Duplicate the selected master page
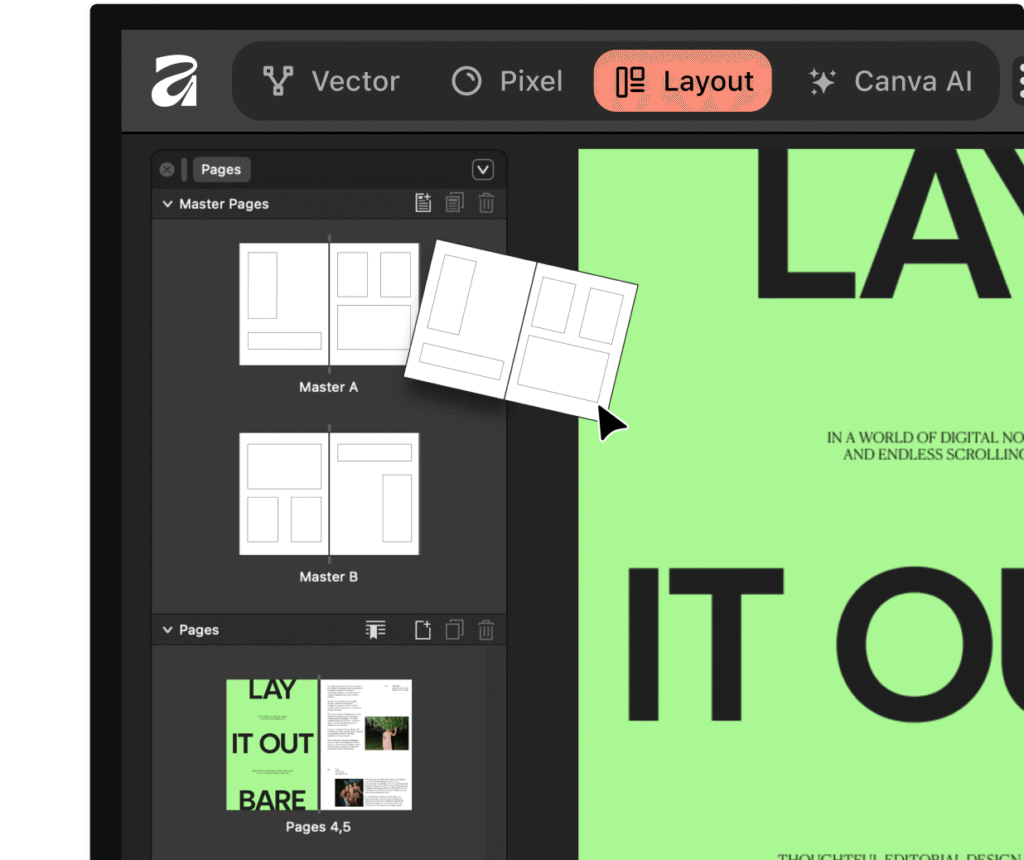1024x860 pixels. (455, 203)
